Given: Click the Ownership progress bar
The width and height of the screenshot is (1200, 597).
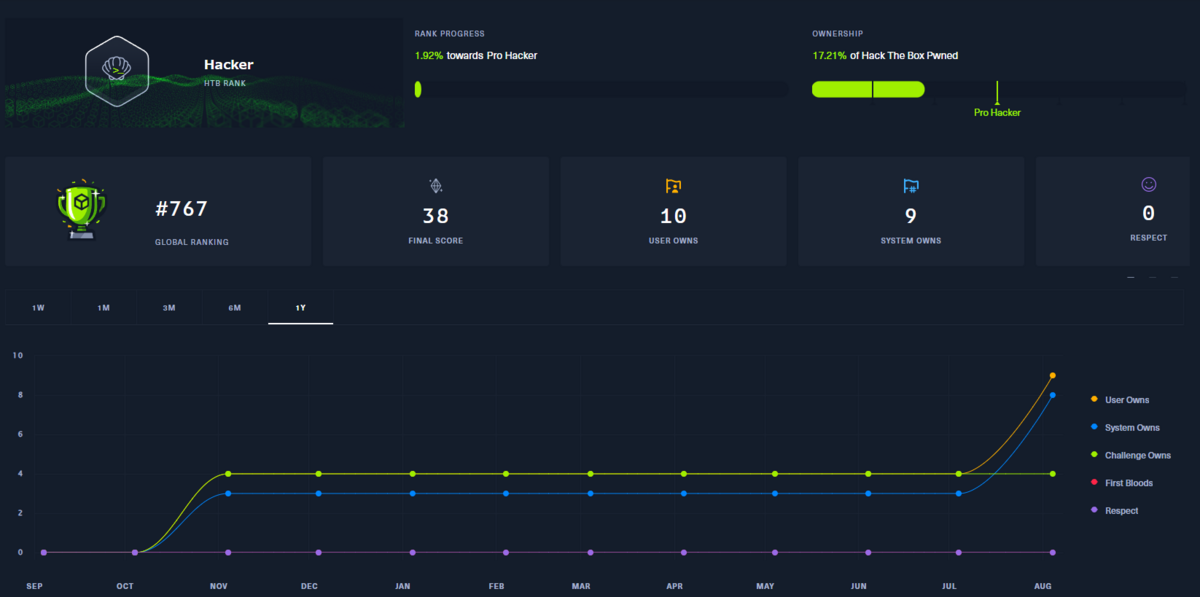Looking at the screenshot, I should 999,90.
